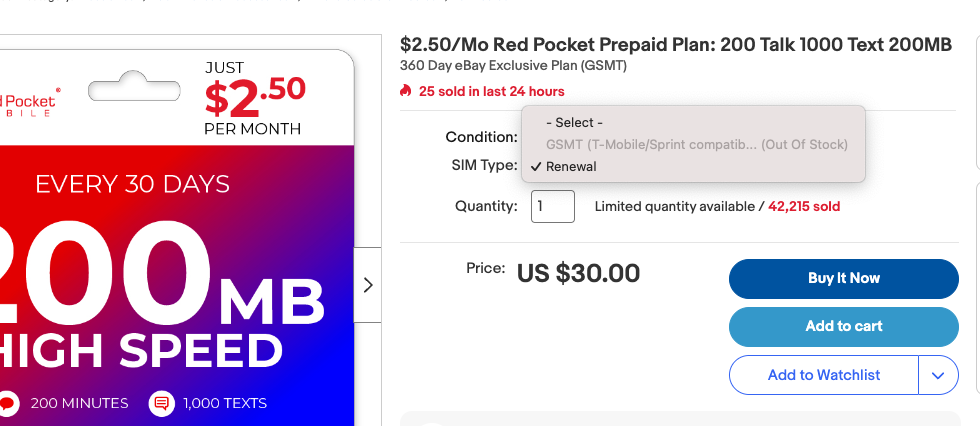Focus the Quantity input field
Image resolution: width=980 pixels, height=426 pixels.
tap(553, 206)
